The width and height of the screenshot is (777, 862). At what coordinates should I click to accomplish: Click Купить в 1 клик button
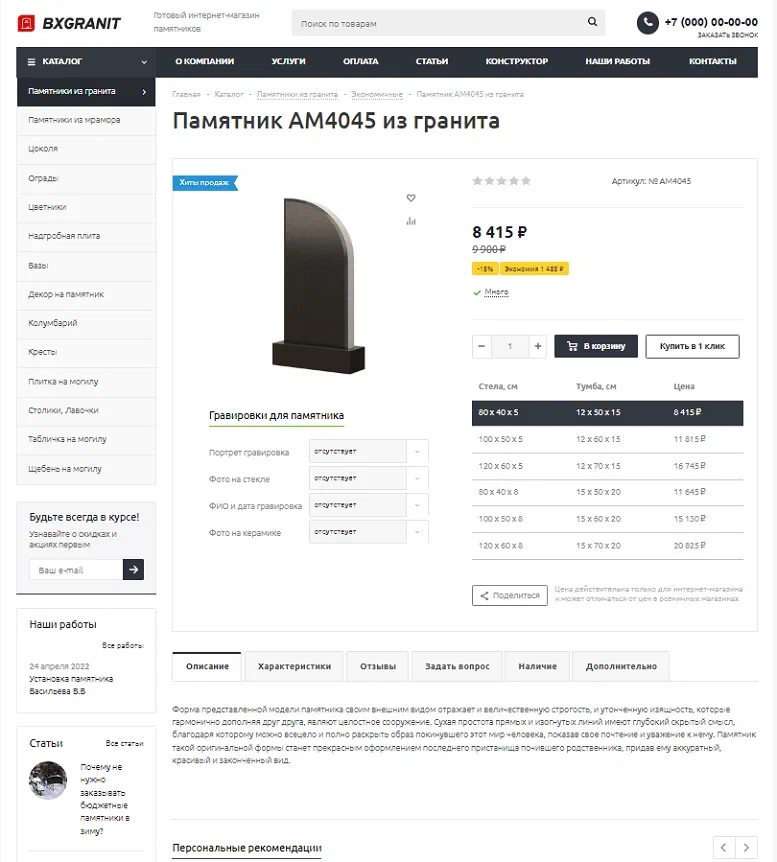pyautogui.click(x=692, y=346)
